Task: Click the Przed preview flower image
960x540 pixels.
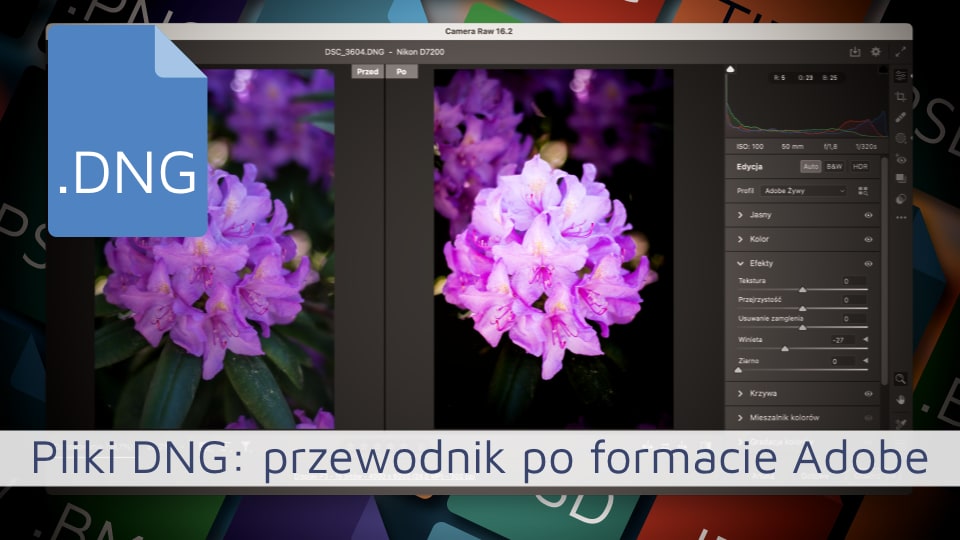Action: click(214, 249)
